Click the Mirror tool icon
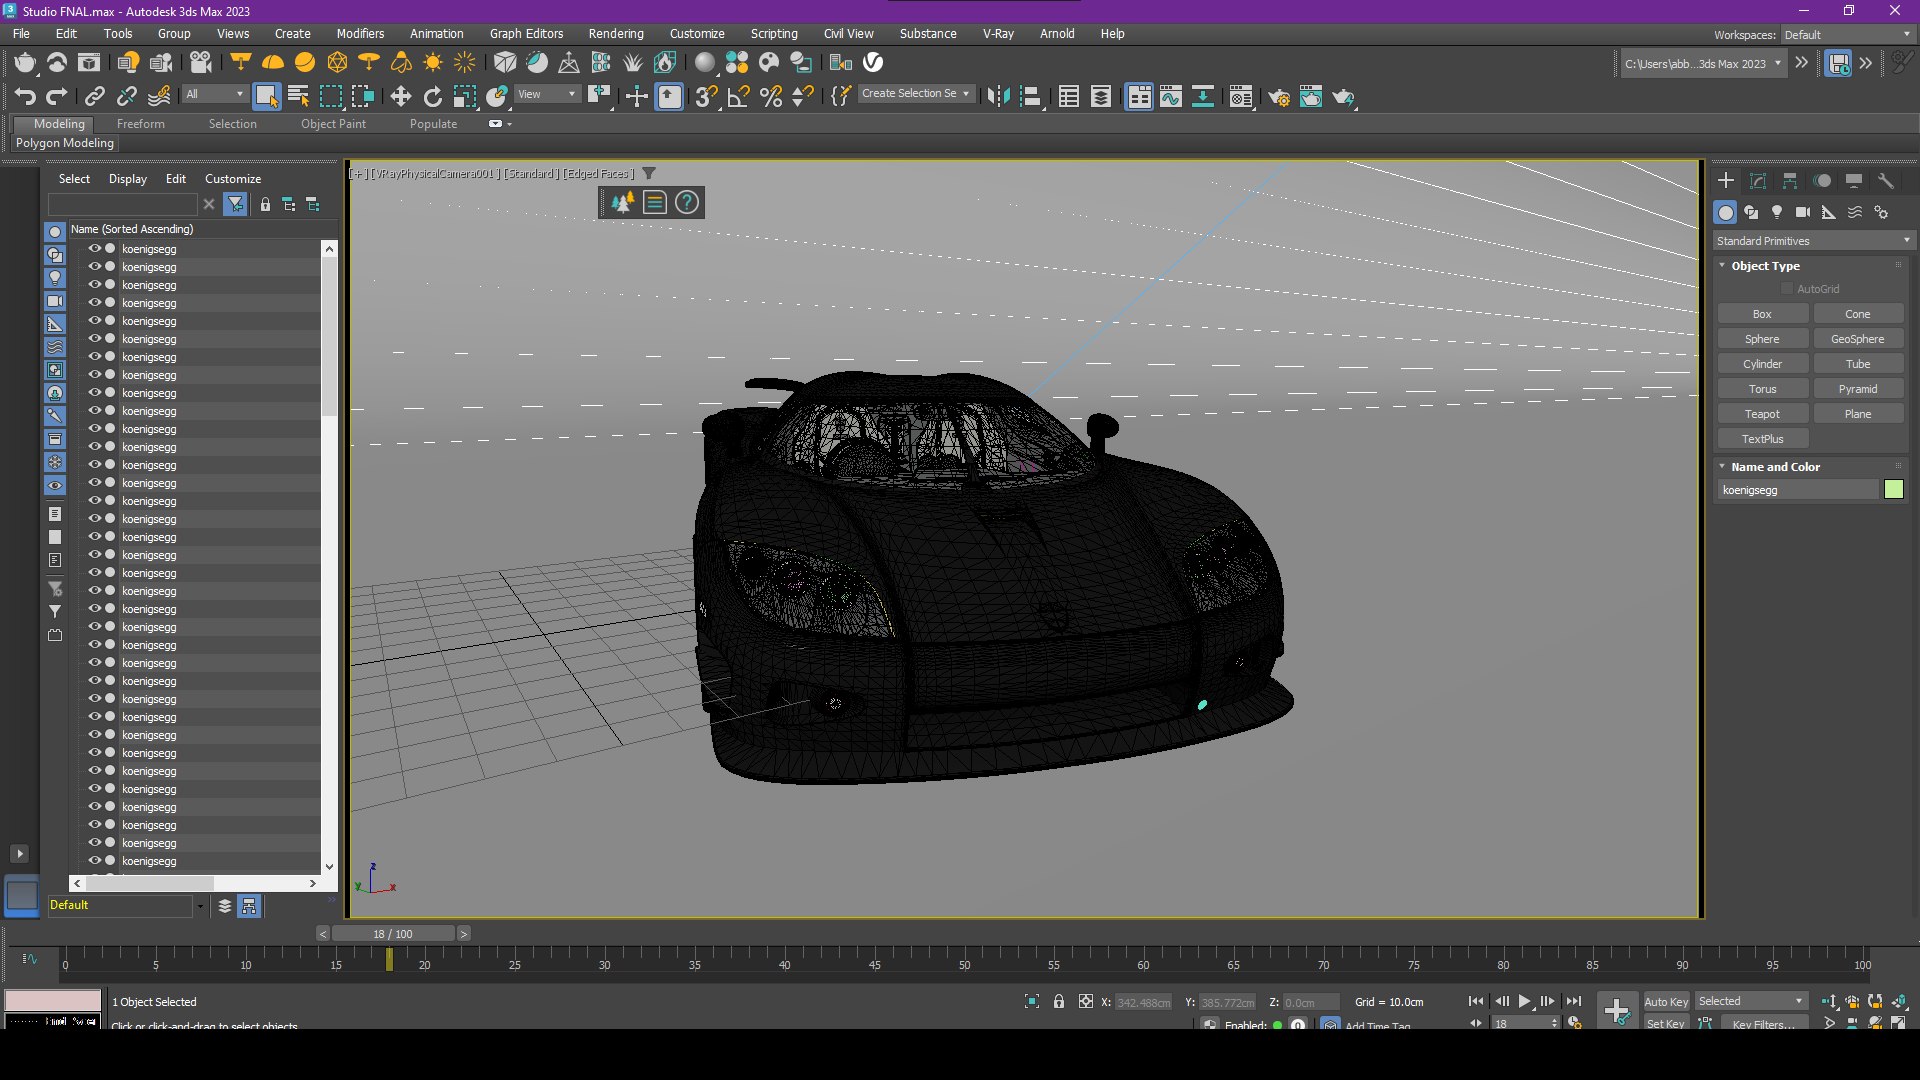The image size is (1920, 1080). pyautogui.click(x=998, y=97)
